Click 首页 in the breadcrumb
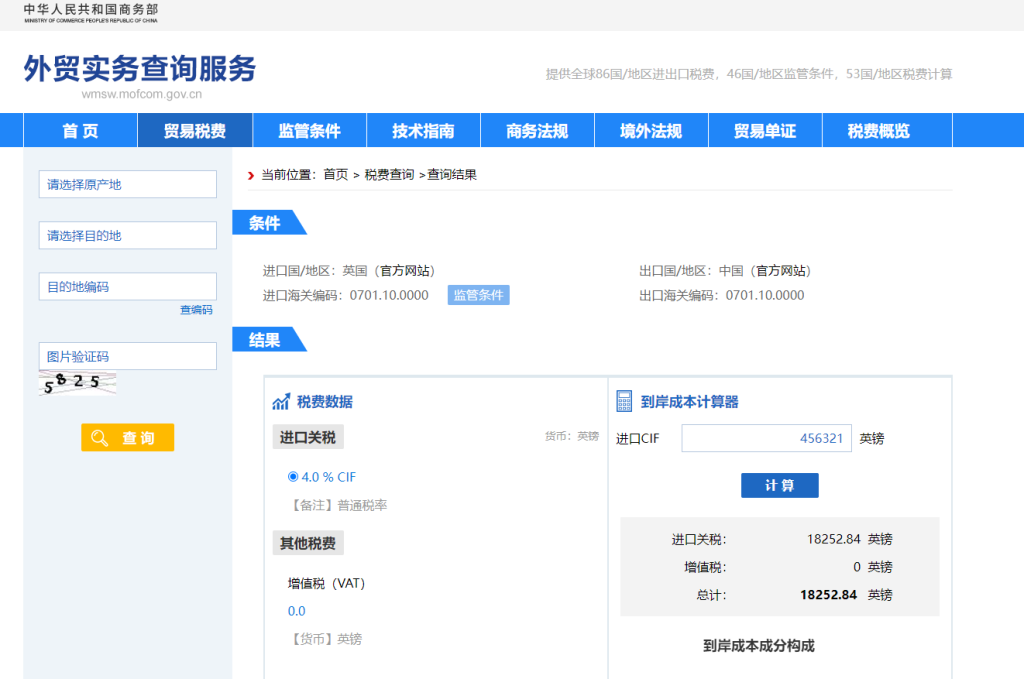This screenshot has width=1024, height=679. [x=336, y=174]
